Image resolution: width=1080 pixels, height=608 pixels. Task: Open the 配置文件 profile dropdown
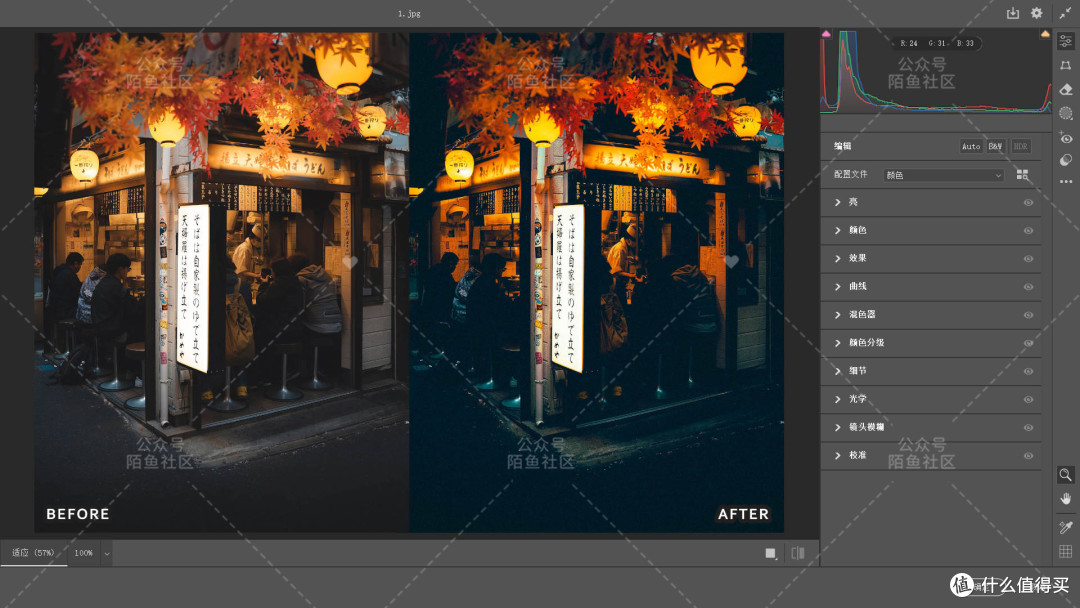pos(943,175)
